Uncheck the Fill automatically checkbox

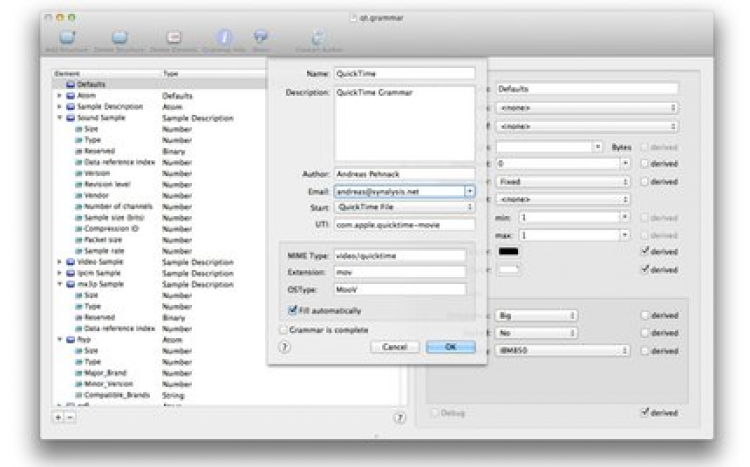coord(293,310)
